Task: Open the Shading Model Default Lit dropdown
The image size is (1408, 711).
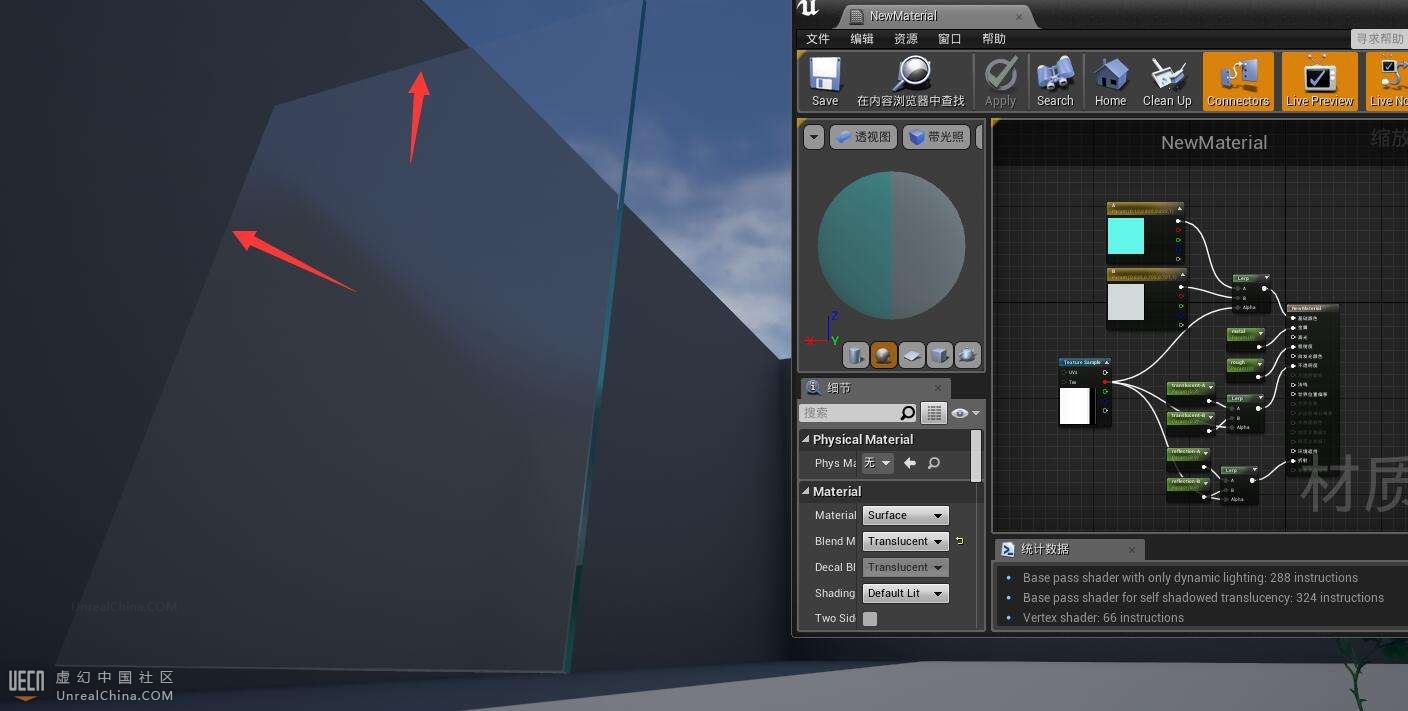Action: pyautogui.click(x=905, y=593)
